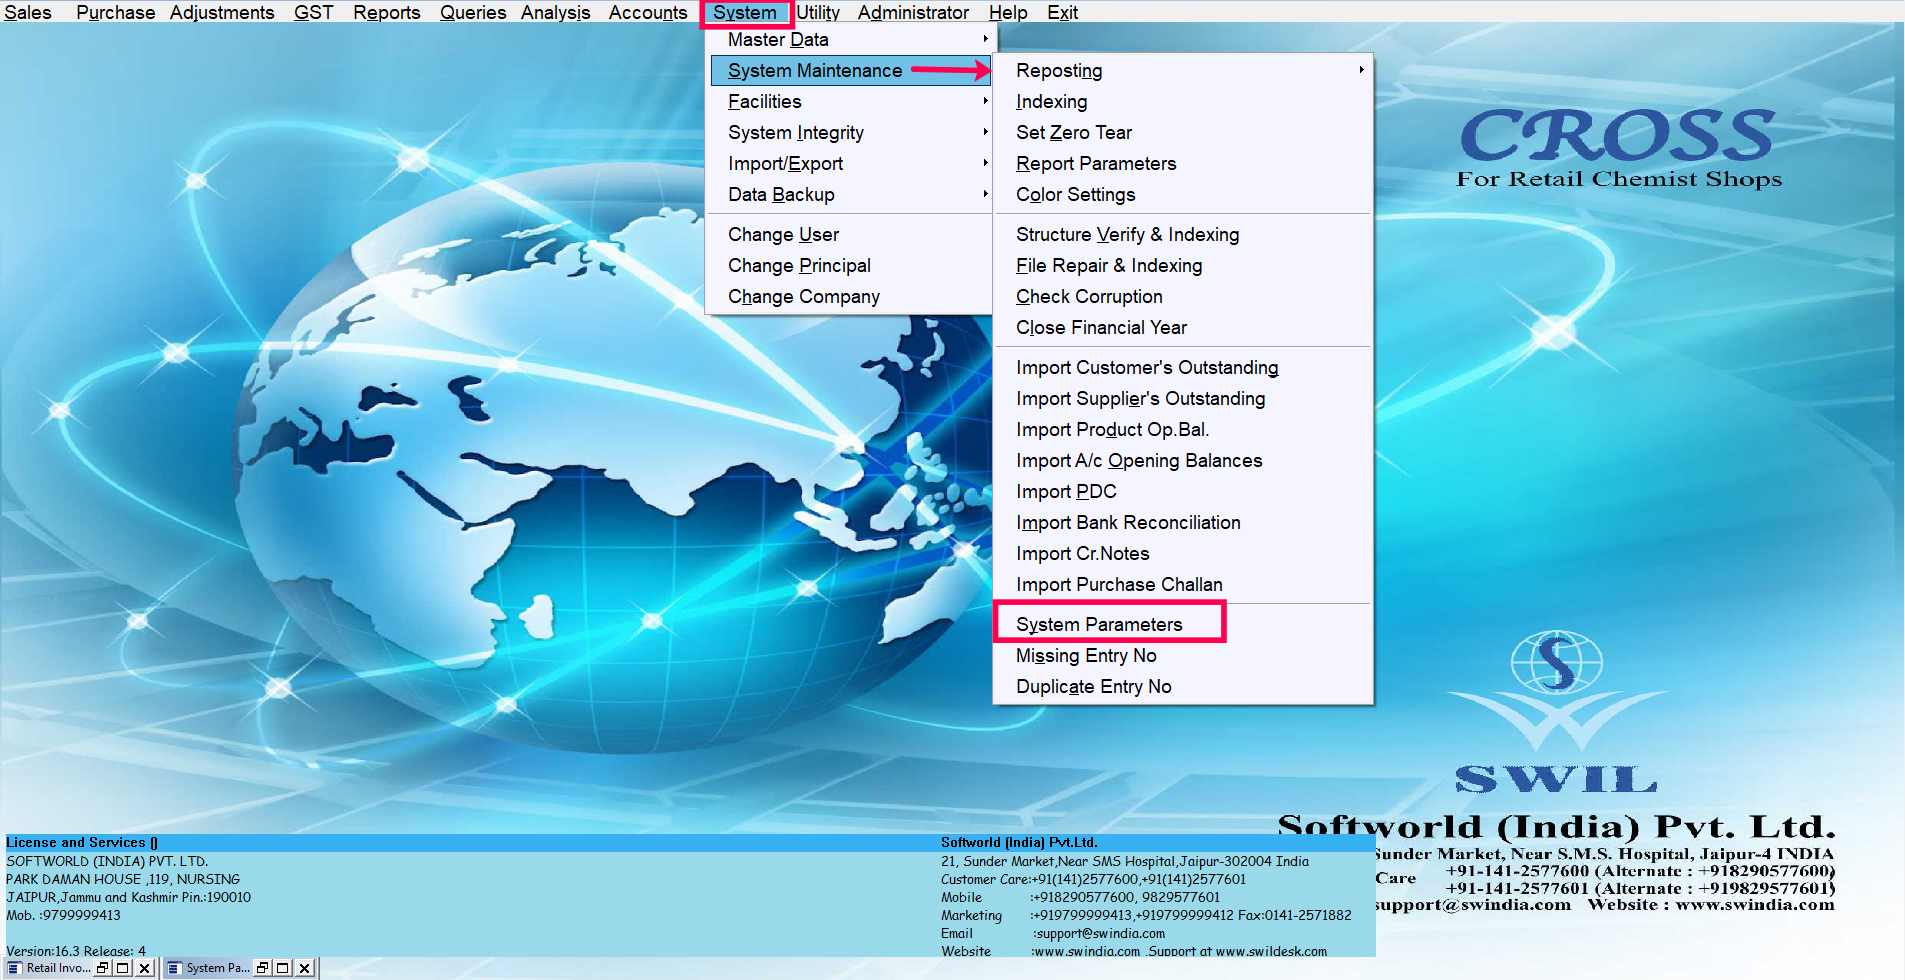This screenshot has height=980, width=1905.
Task: Select Import Cr.Notes
Action: click(1182, 553)
